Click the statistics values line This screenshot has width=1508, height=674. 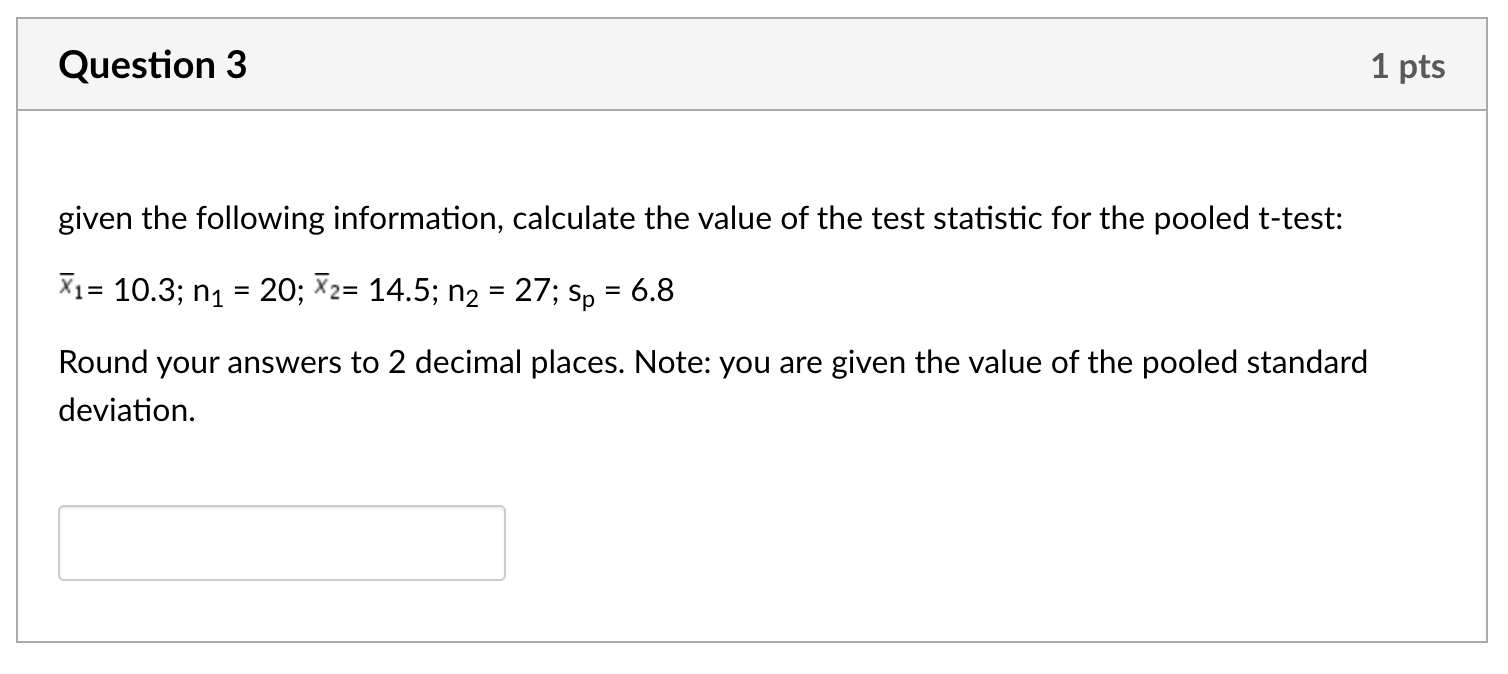(x=365, y=290)
